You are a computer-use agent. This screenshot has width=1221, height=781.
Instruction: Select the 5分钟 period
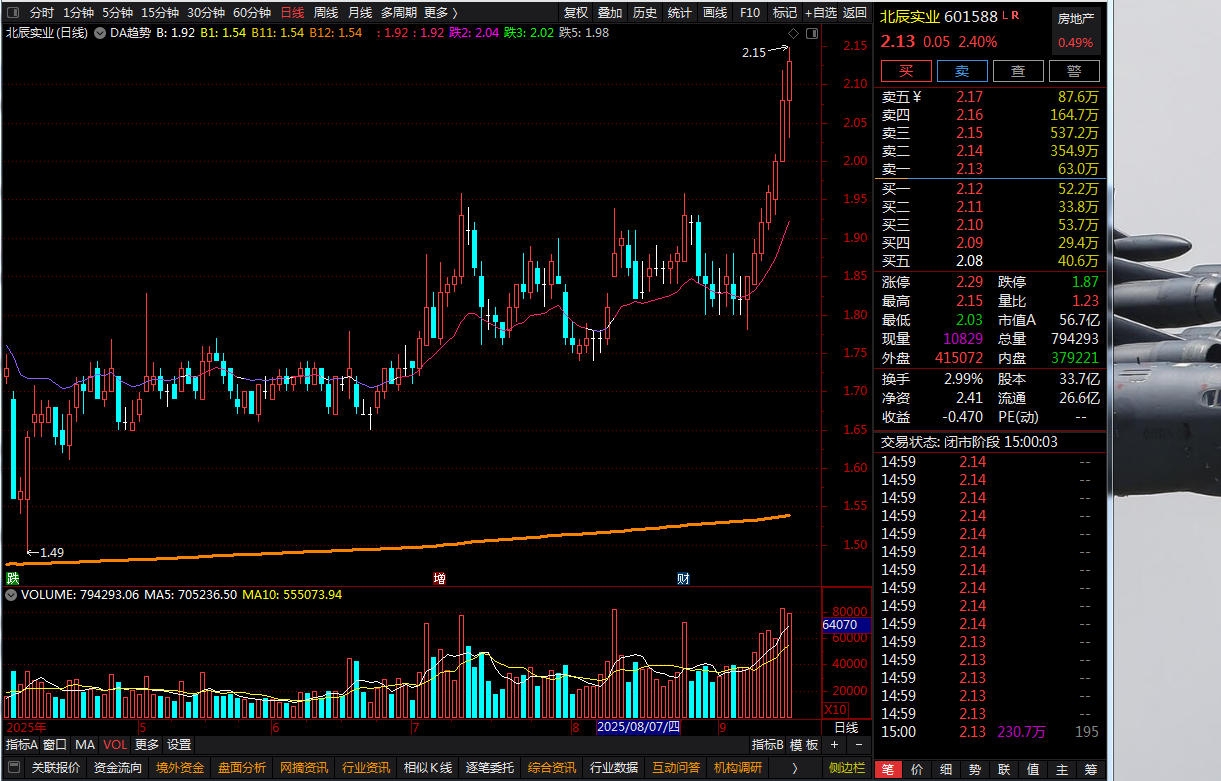click(117, 13)
